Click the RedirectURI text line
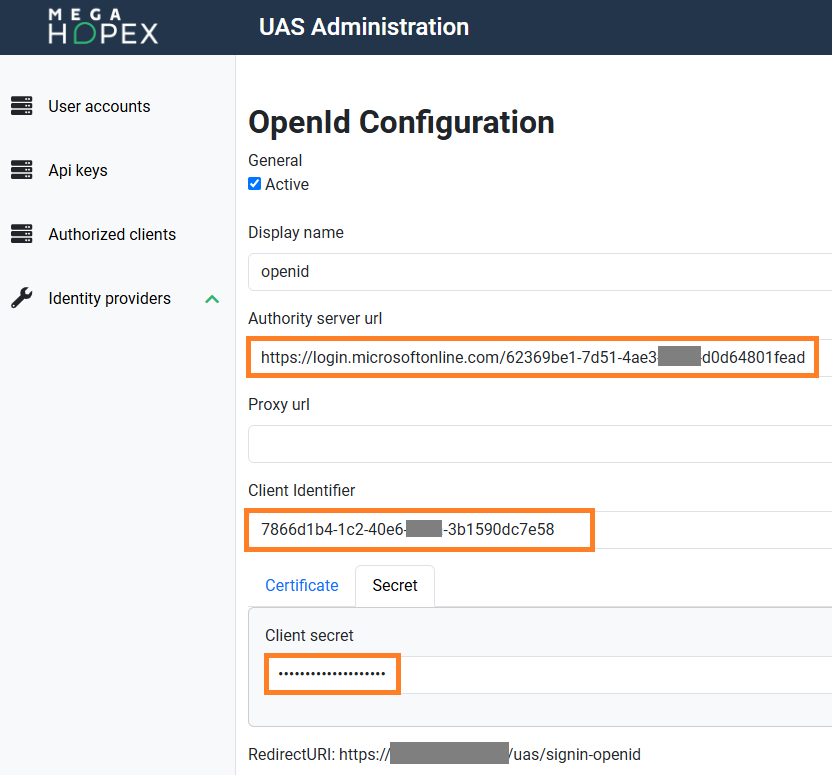The height and width of the screenshot is (775, 832). pyautogui.click(x=444, y=754)
